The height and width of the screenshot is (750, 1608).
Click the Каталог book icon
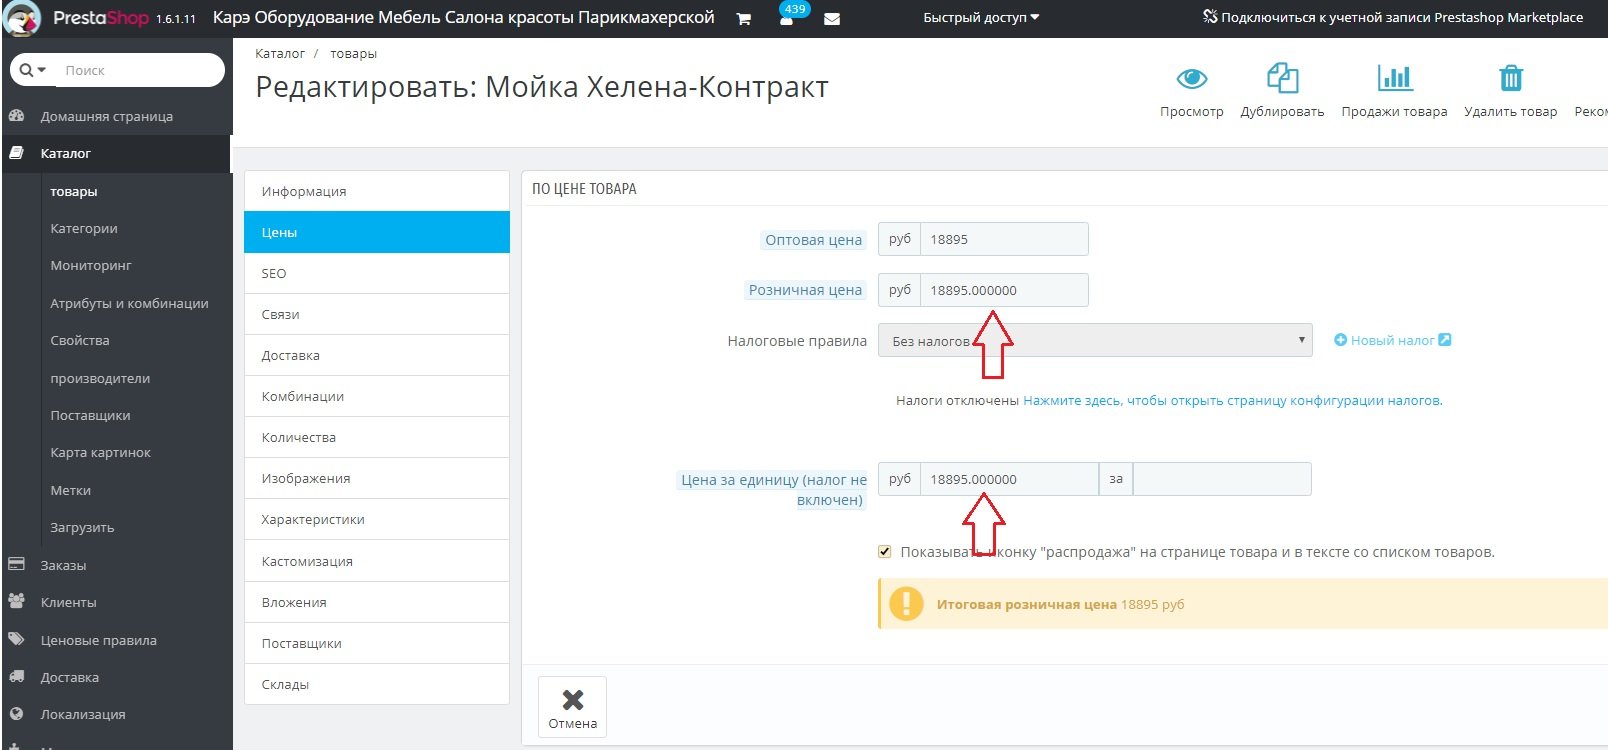click(x=16, y=153)
